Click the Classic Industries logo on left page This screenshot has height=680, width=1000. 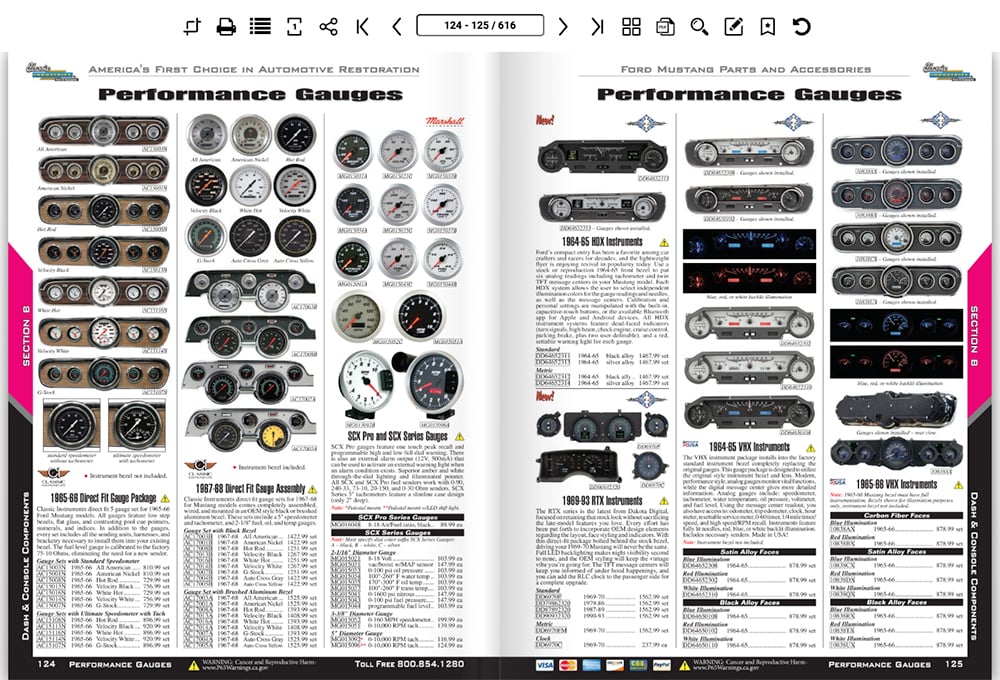pos(52,71)
